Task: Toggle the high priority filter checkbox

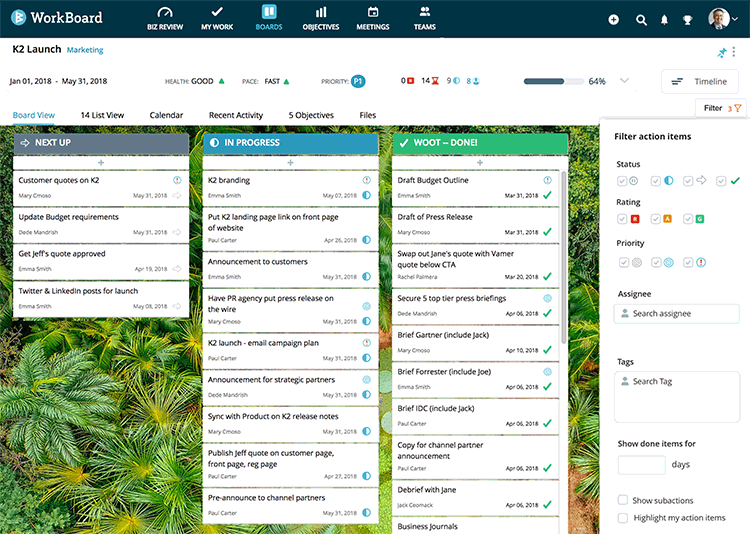Action: pos(688,262)
